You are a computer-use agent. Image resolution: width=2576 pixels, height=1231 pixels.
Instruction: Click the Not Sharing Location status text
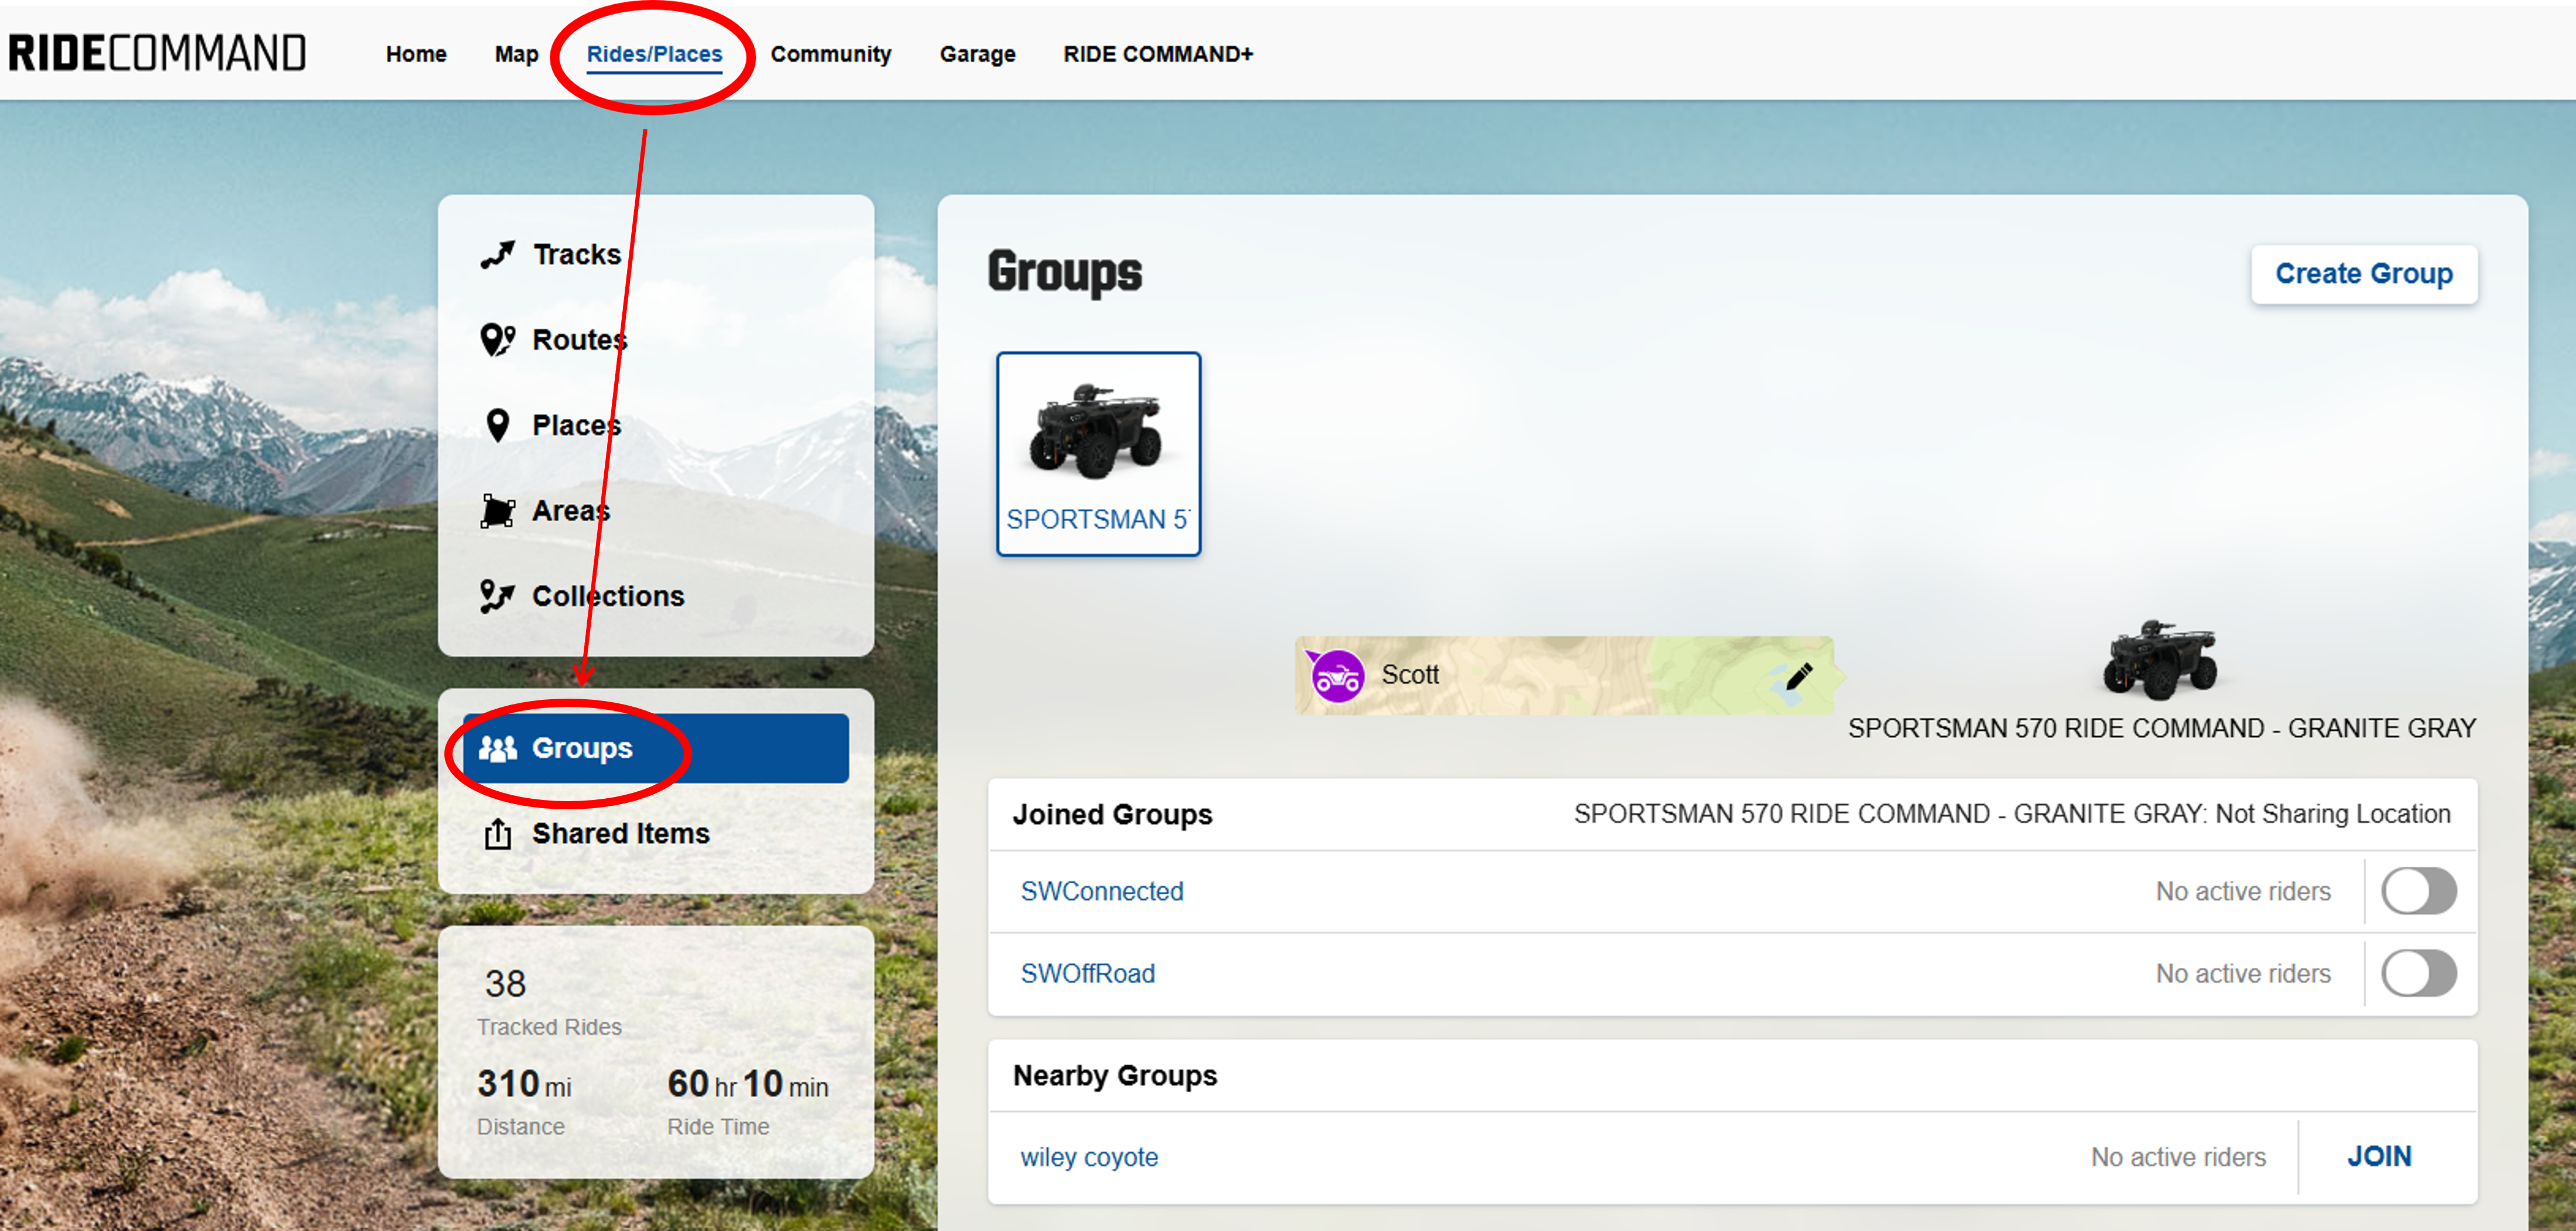pos(2333,814)
